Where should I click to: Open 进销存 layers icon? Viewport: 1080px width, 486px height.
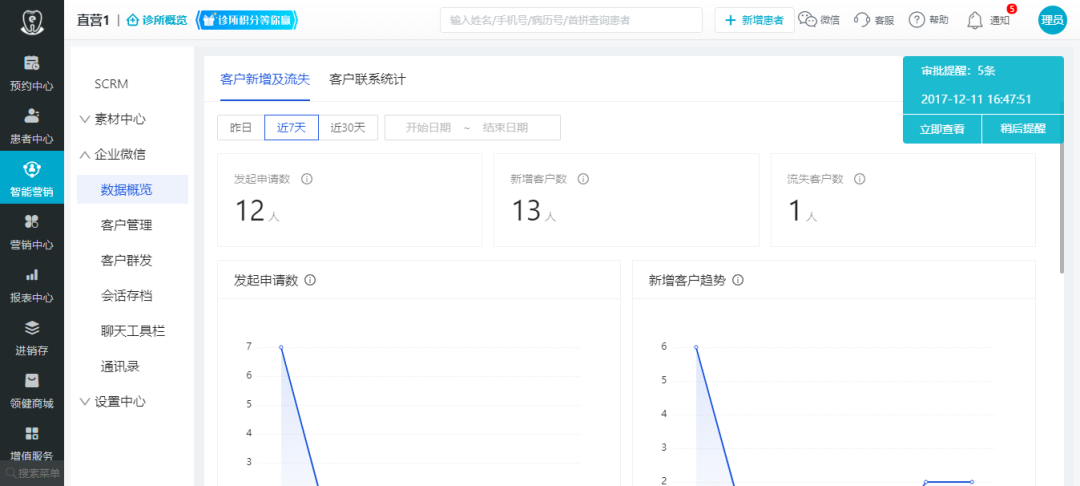32,328
